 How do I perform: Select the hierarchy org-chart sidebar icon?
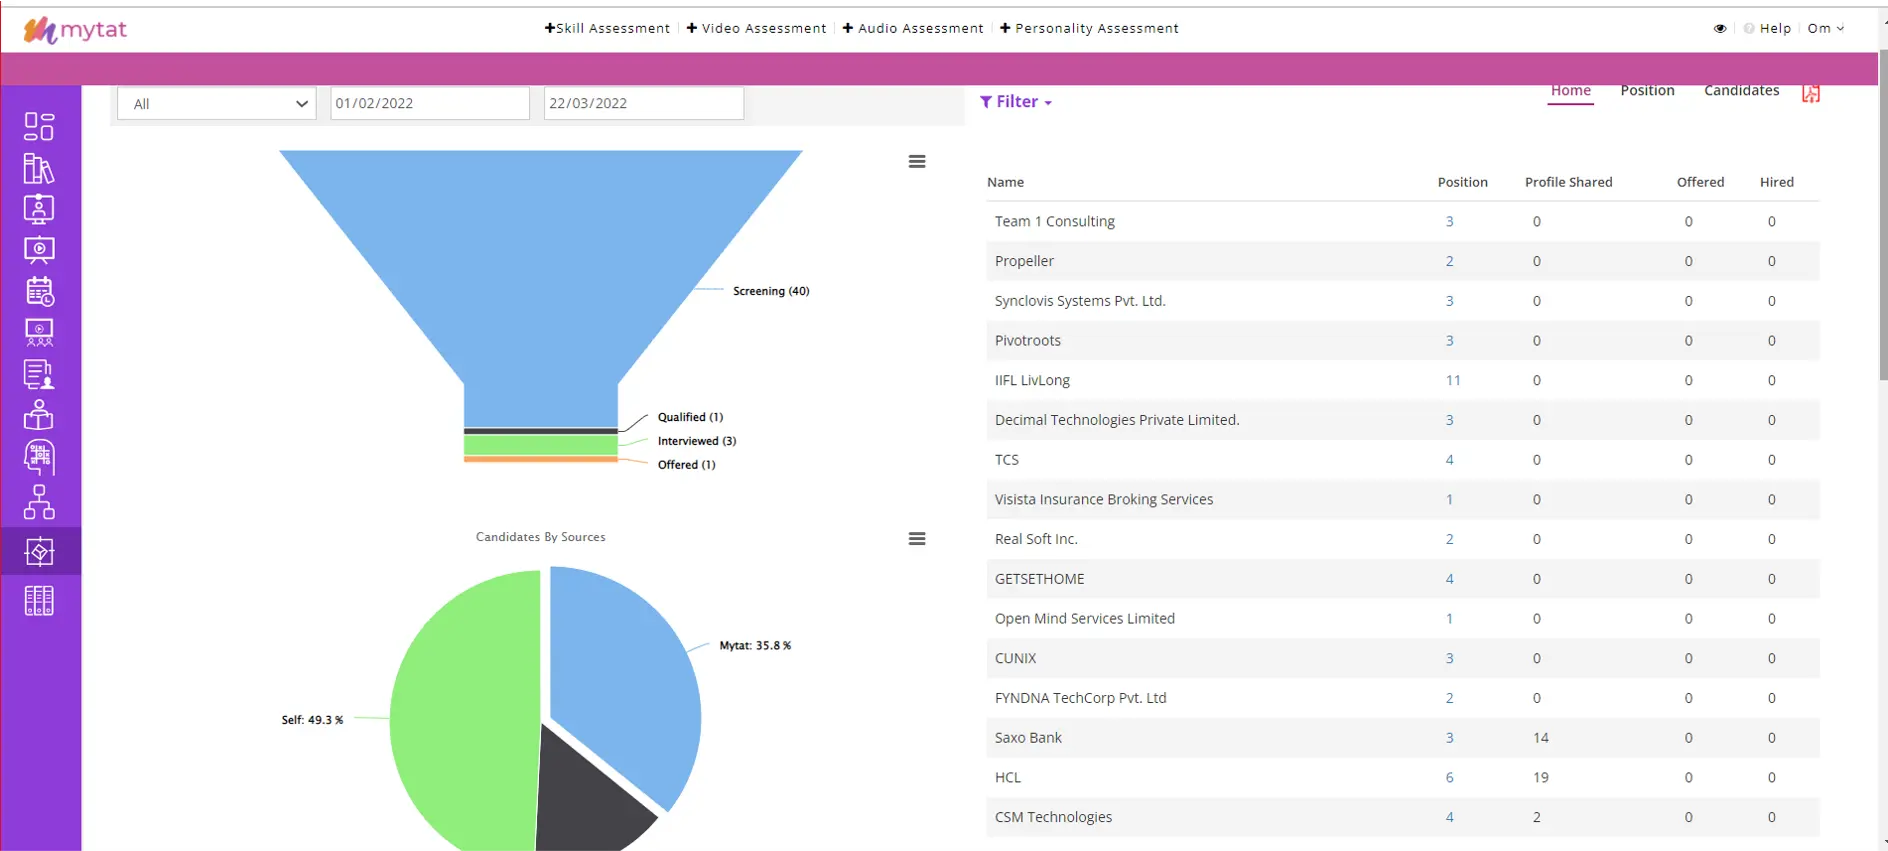39,502
